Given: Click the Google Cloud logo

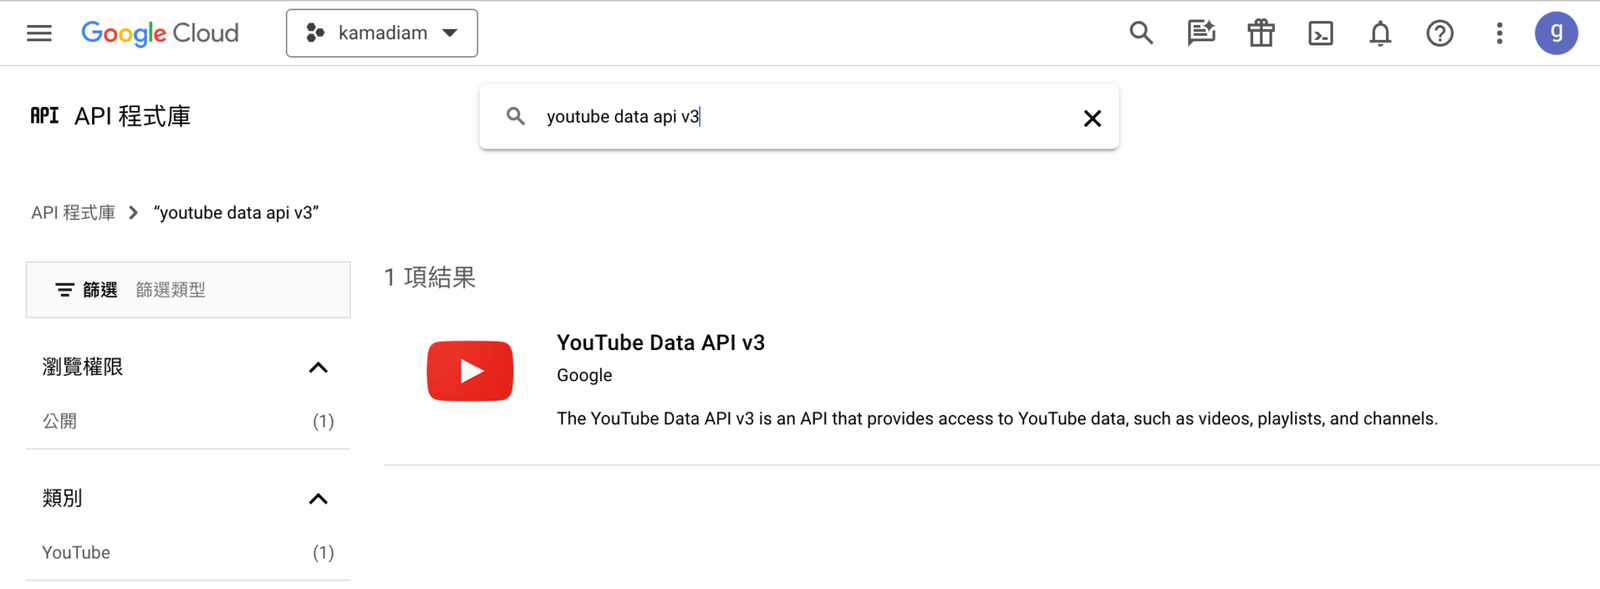Looking at the screenshot, I should (x=160, y=33).
